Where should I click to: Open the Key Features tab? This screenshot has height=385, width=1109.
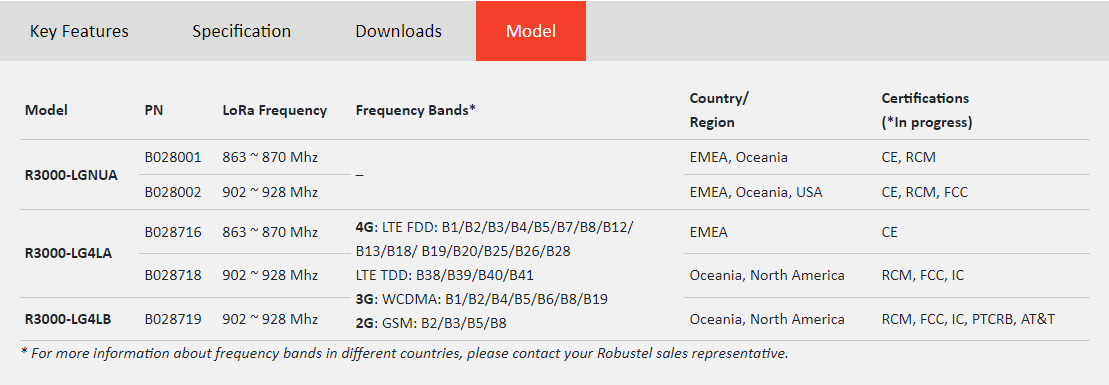tap(79, 31)
